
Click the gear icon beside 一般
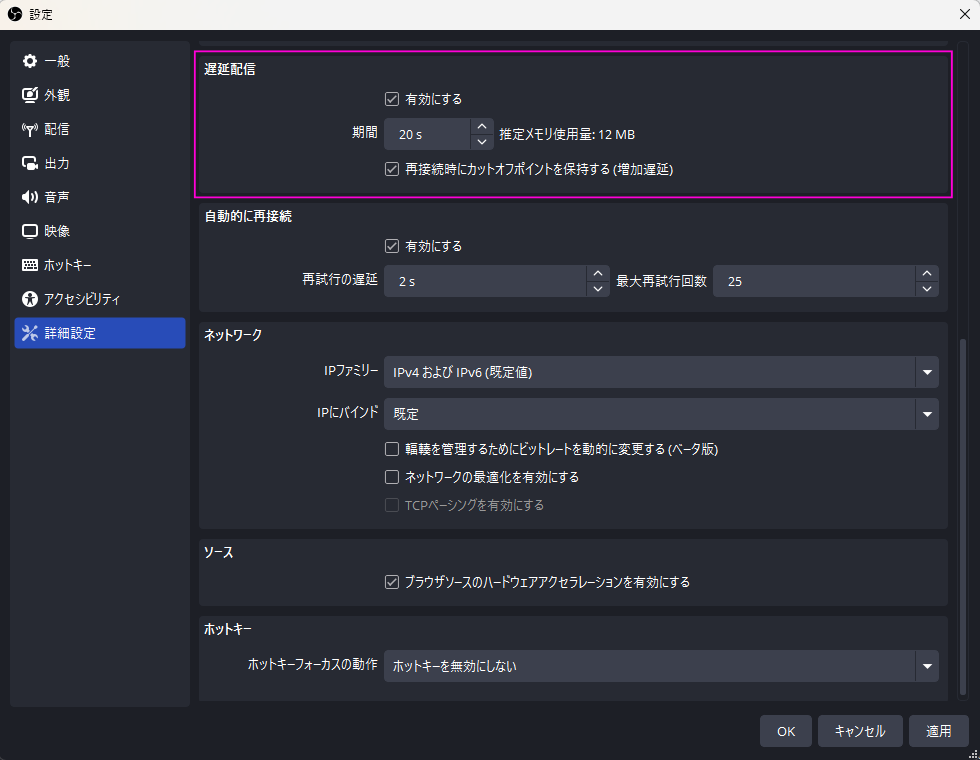click(29, 61)
